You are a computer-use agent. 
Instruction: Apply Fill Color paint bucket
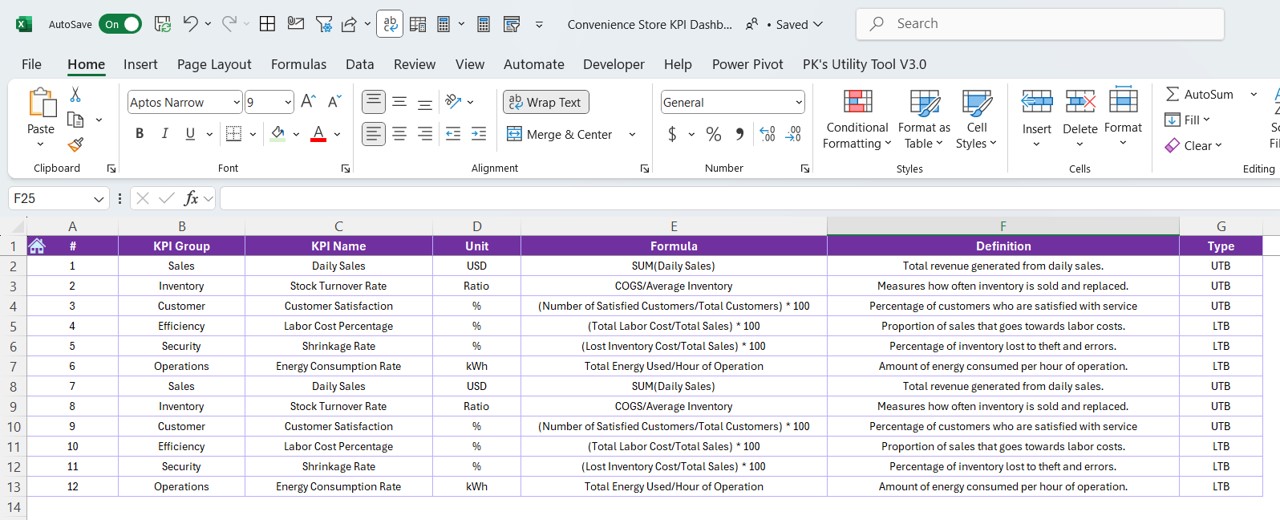click(x=278, y=134)
